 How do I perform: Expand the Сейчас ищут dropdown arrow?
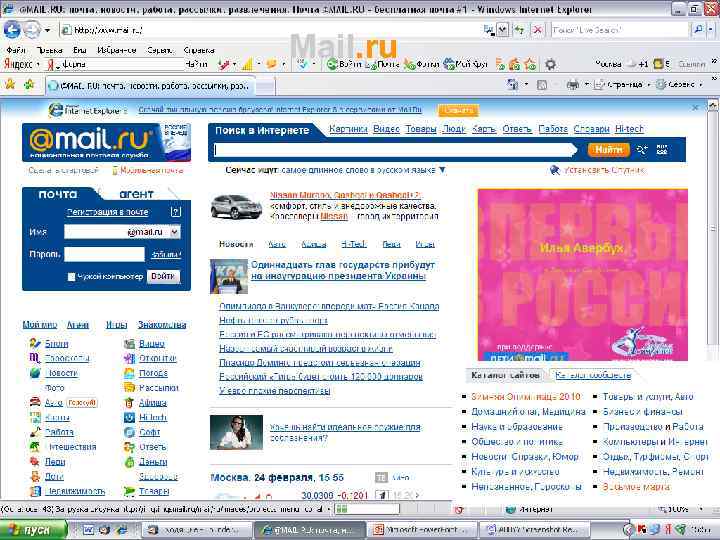[442, 170]
